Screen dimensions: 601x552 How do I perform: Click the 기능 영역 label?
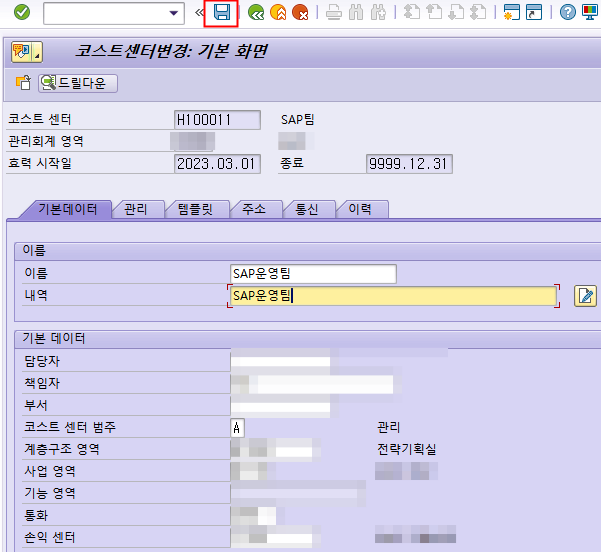click(x=50, y=493)
